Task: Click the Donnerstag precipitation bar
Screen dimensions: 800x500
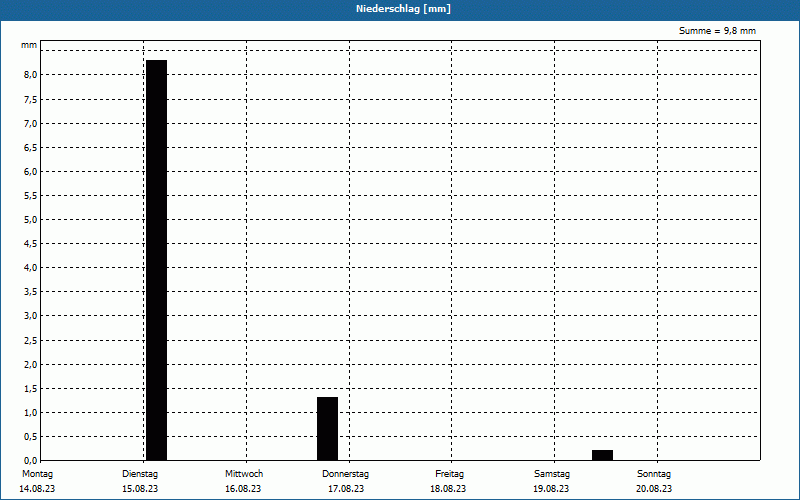Action: pos(328,429)
